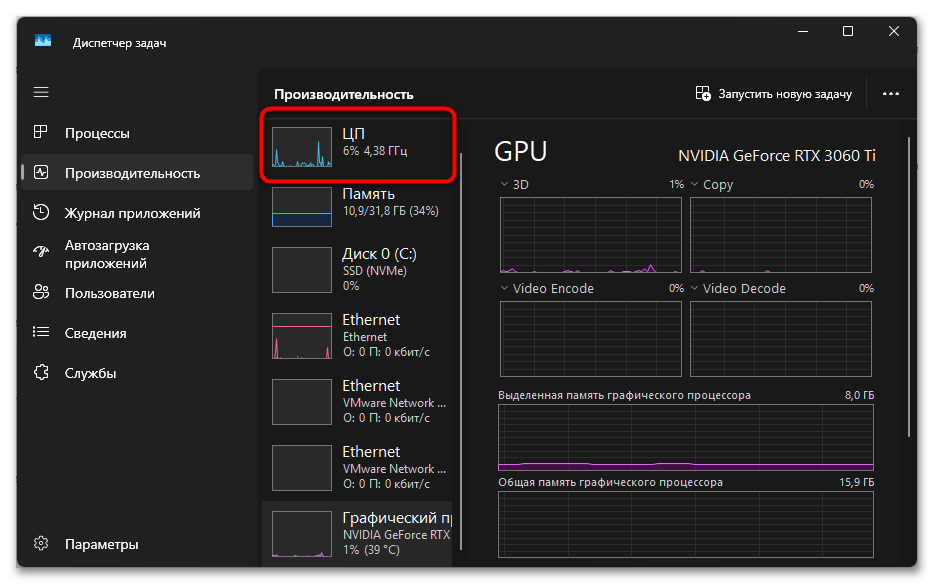Screen dimensions: 934x584
Task: Click the Диспетчер задач window title
Action: point(119,43)
